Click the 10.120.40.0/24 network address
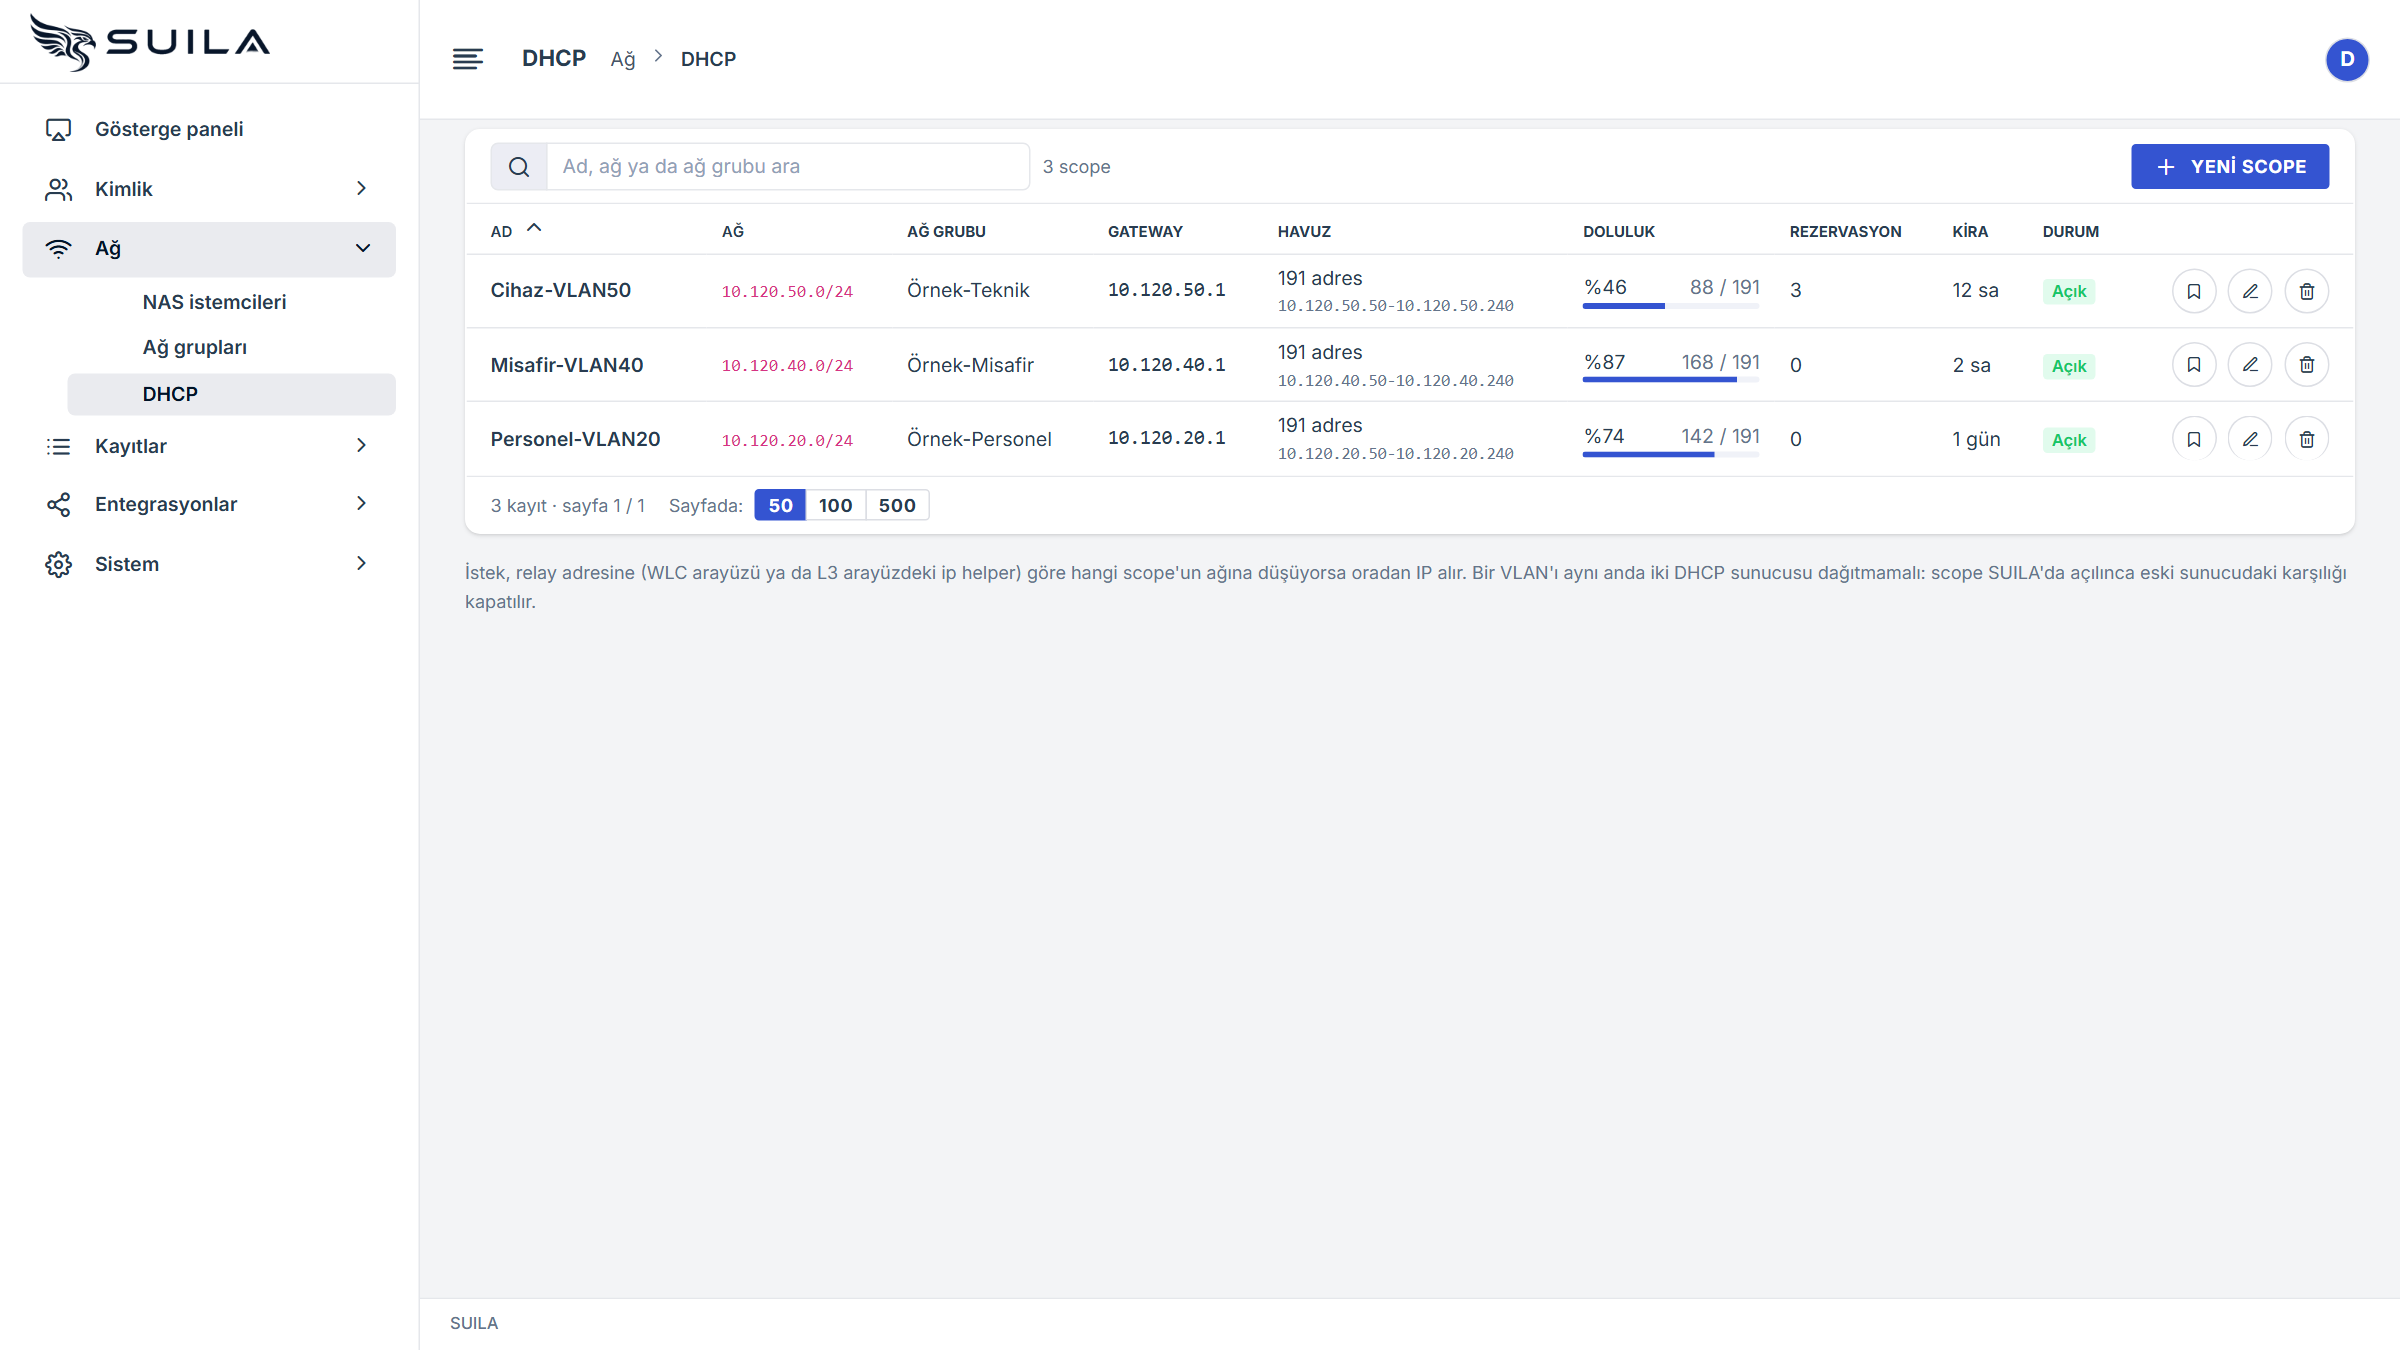This screenshot has width=2400, height=1350. click(x=787, y=366)
